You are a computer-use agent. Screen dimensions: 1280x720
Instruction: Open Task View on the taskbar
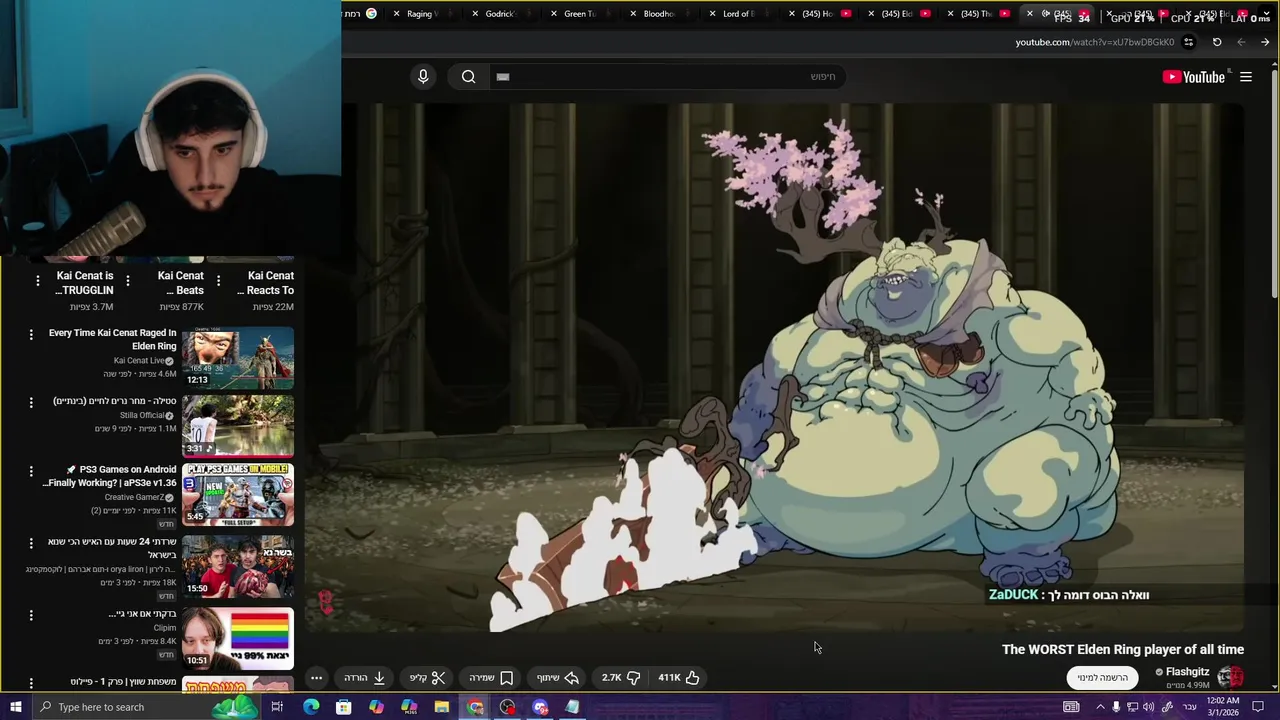click(277, 707)
